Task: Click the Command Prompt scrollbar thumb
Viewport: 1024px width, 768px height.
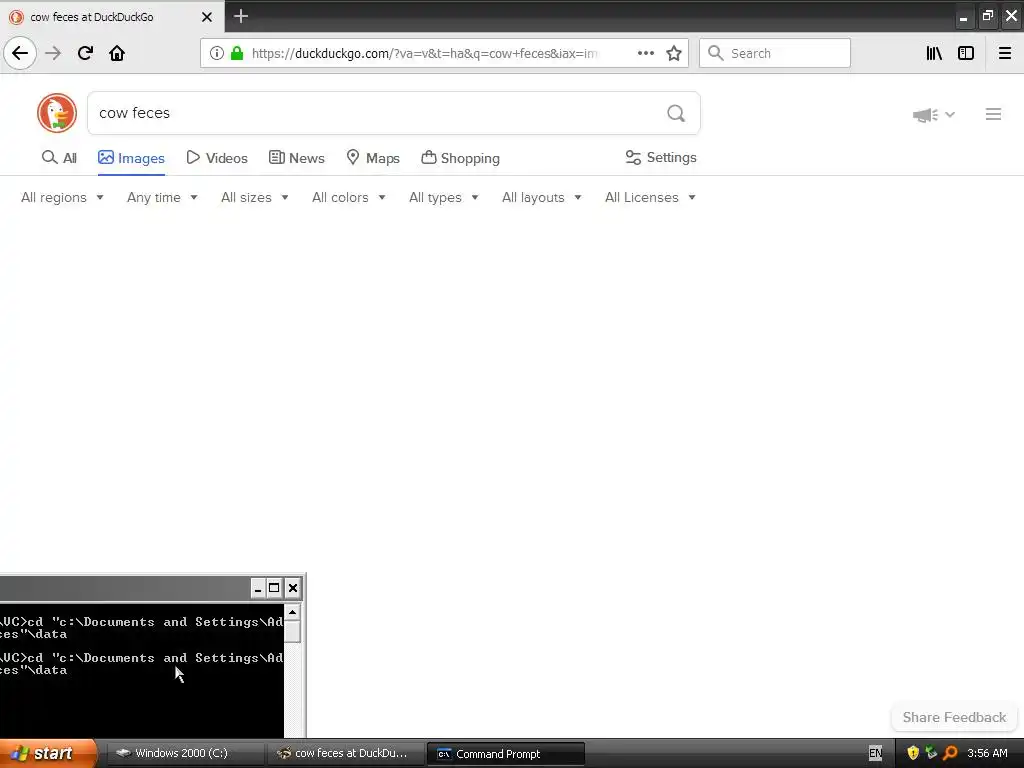Action: (x=293, y=632)
